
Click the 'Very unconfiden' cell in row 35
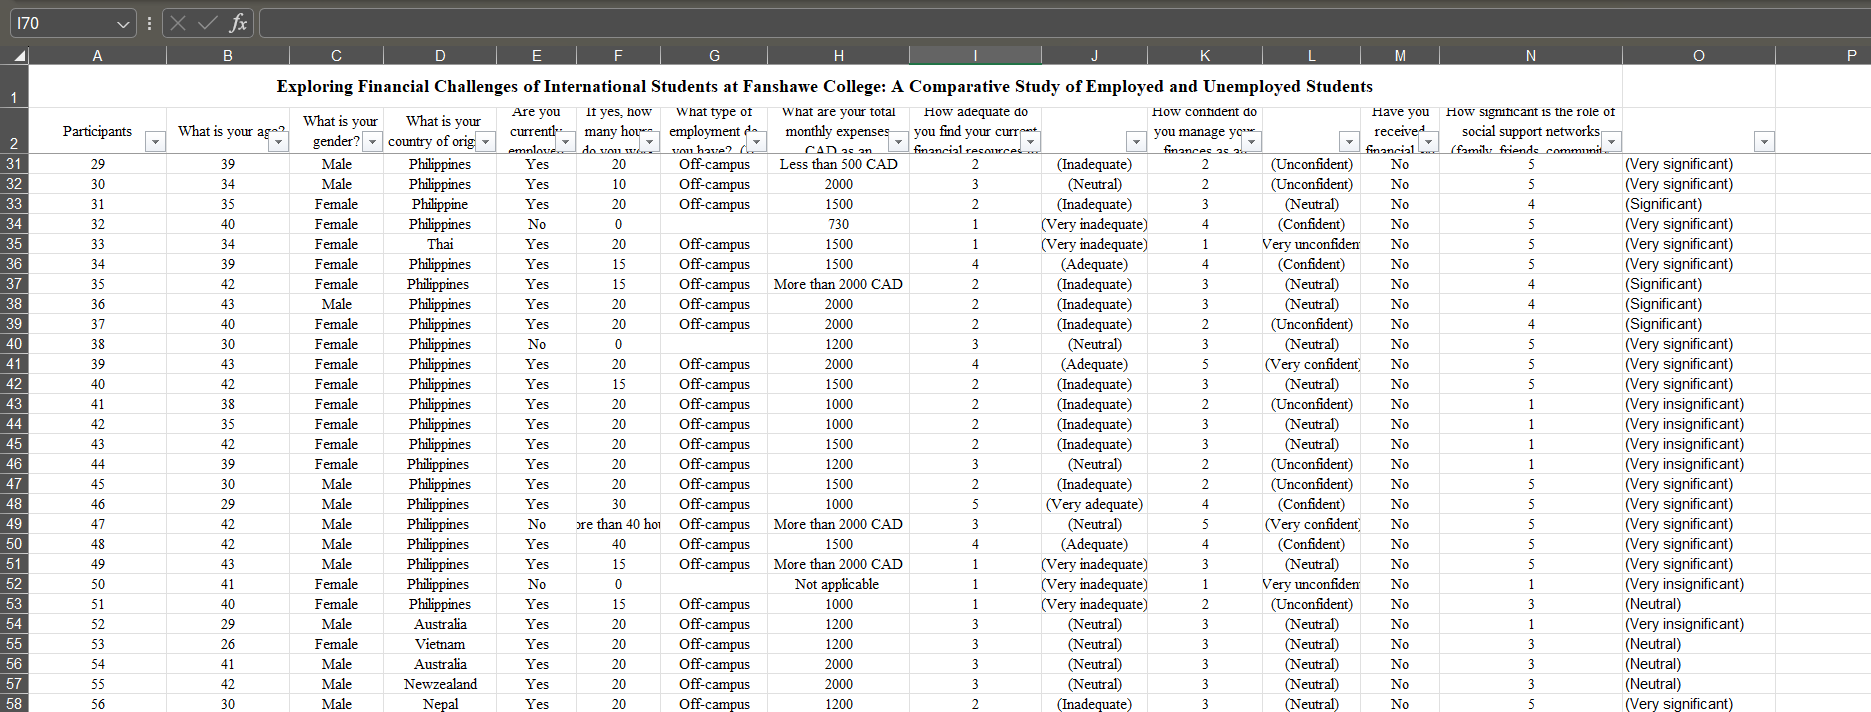click(1311, 244)
